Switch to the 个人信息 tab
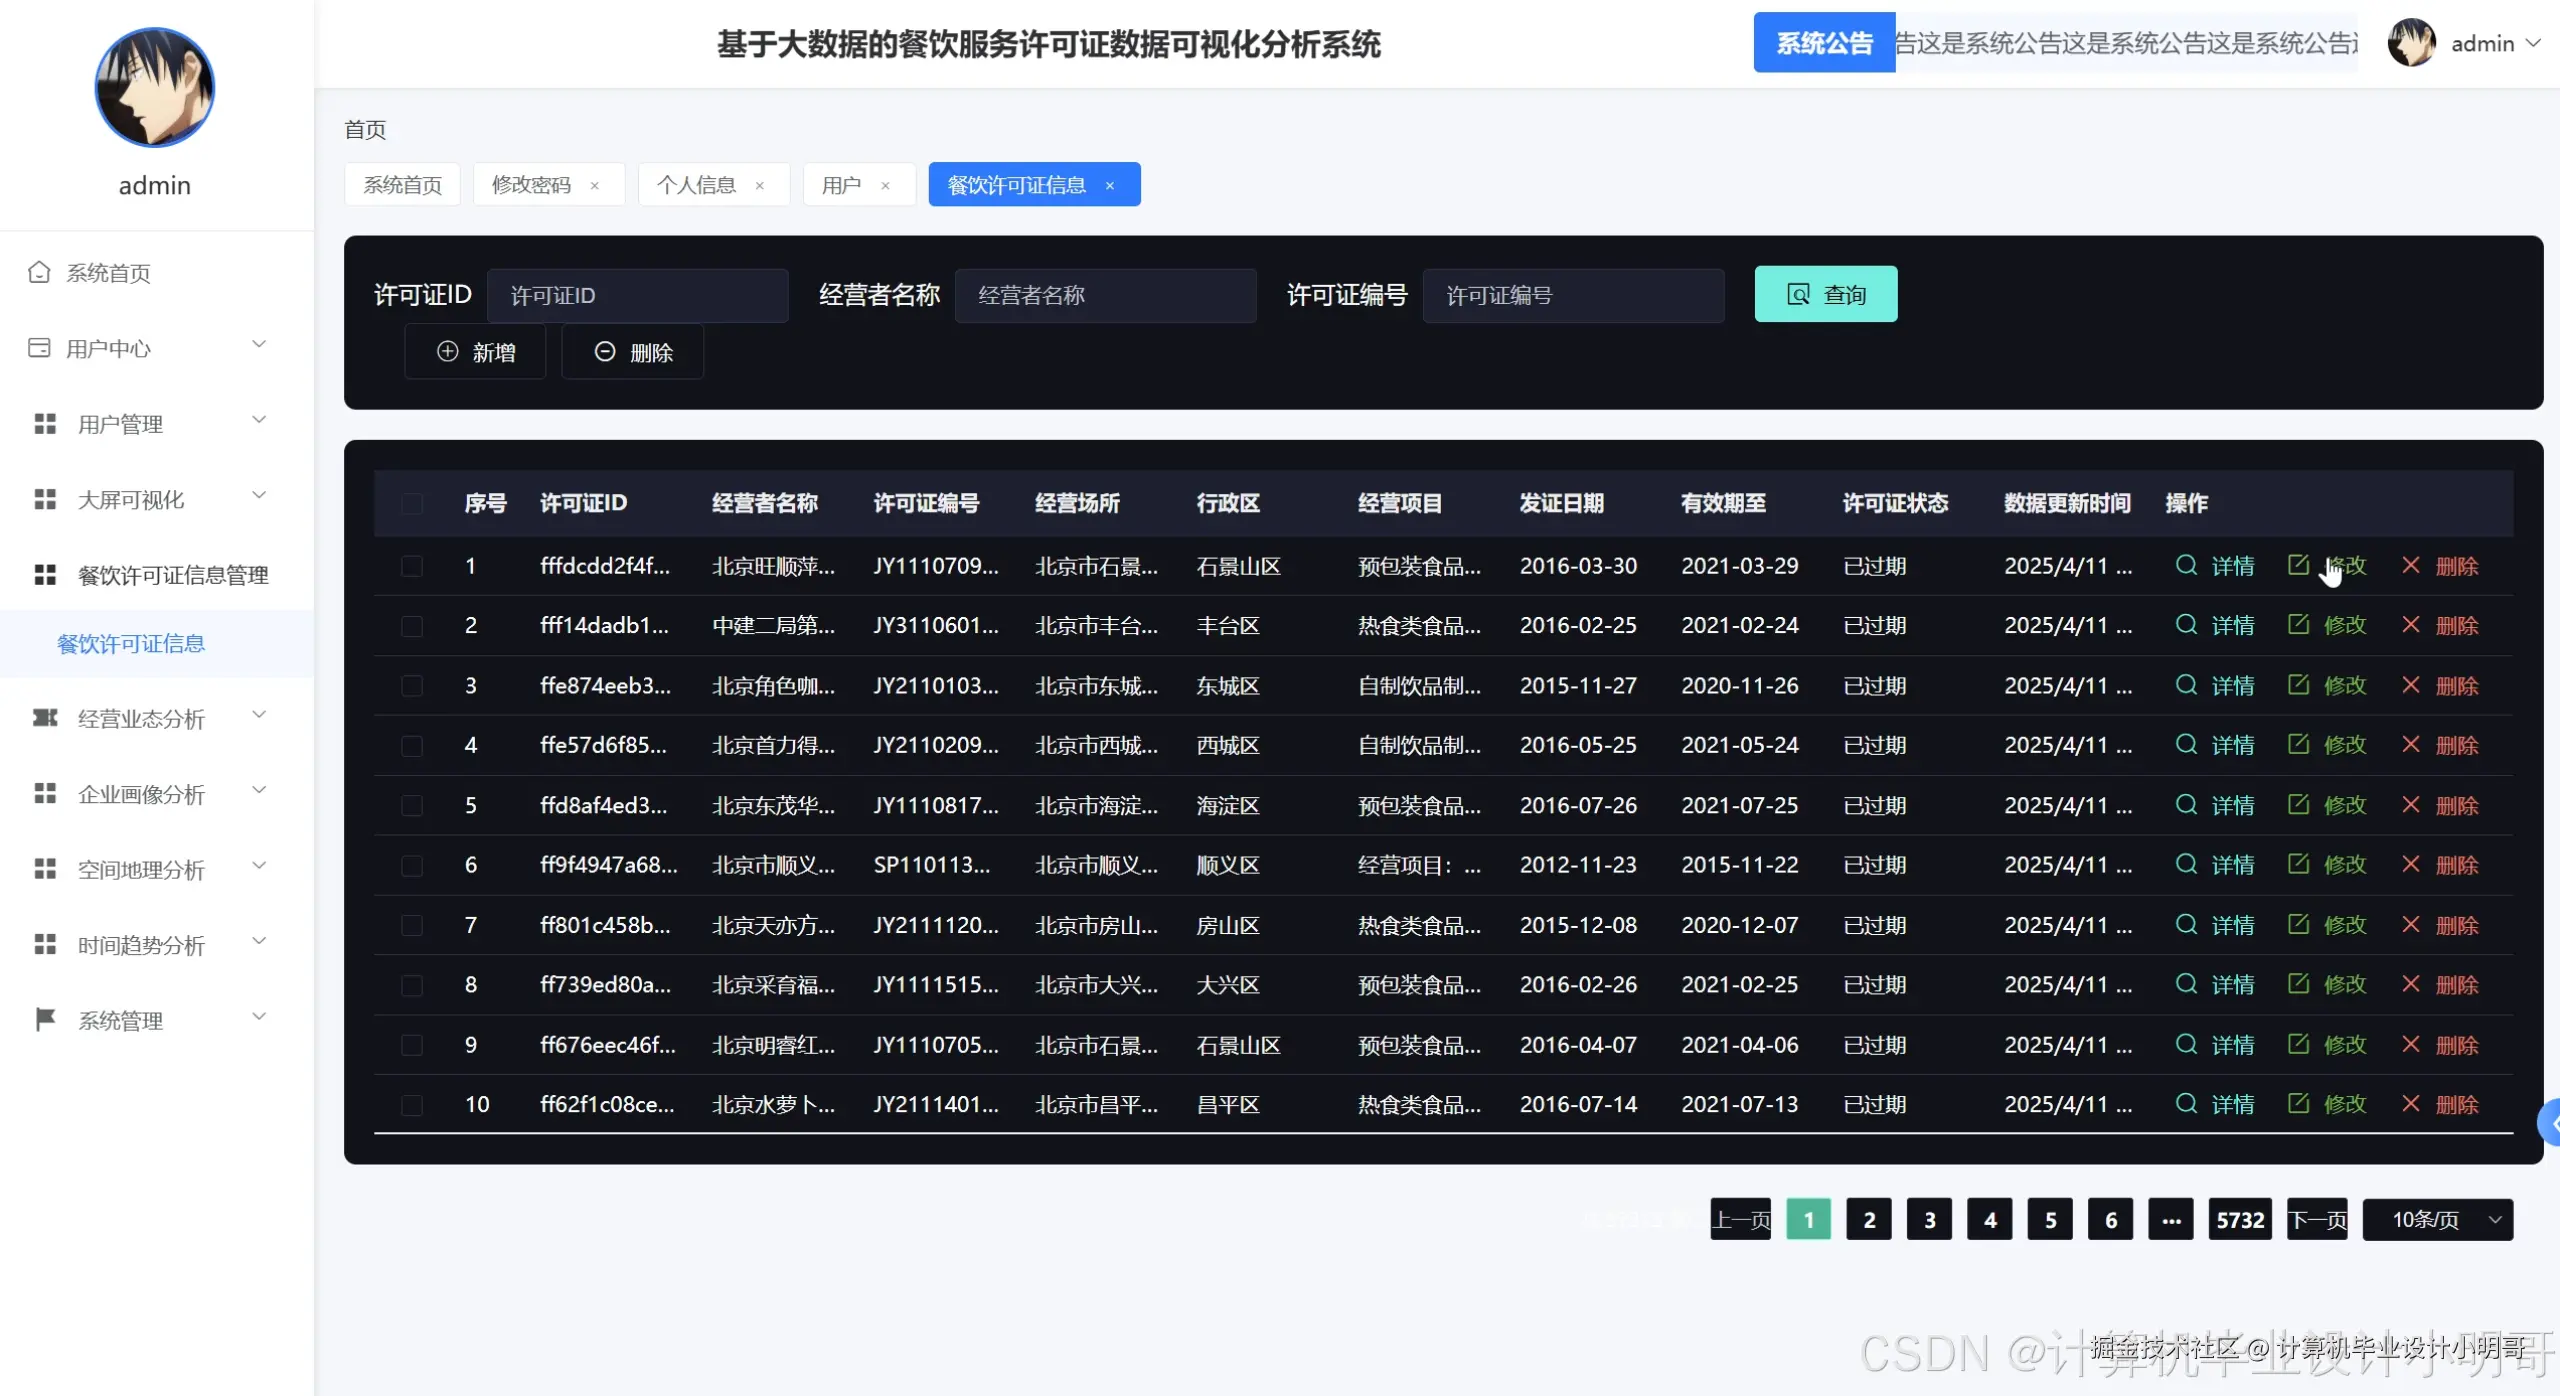This screenshot has height=1396, width=2560. coord(699,184)
